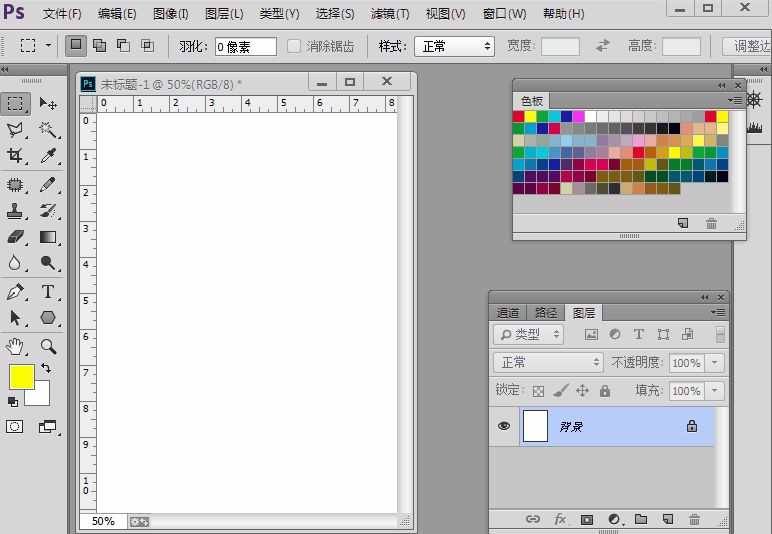
Task: Switch to the 路径 tab
Action: pyautogui.click(x=546, y=313)
